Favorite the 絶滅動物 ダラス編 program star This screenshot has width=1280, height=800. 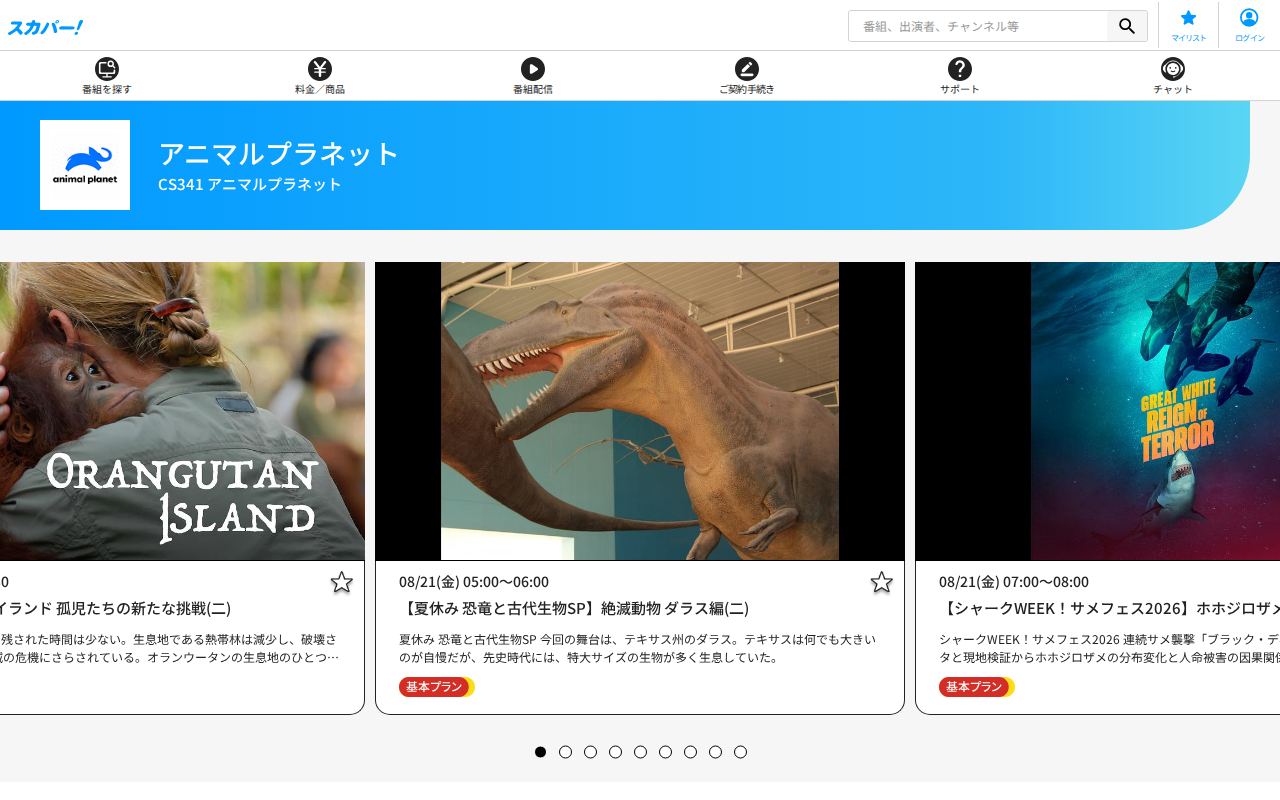(882, 582)
